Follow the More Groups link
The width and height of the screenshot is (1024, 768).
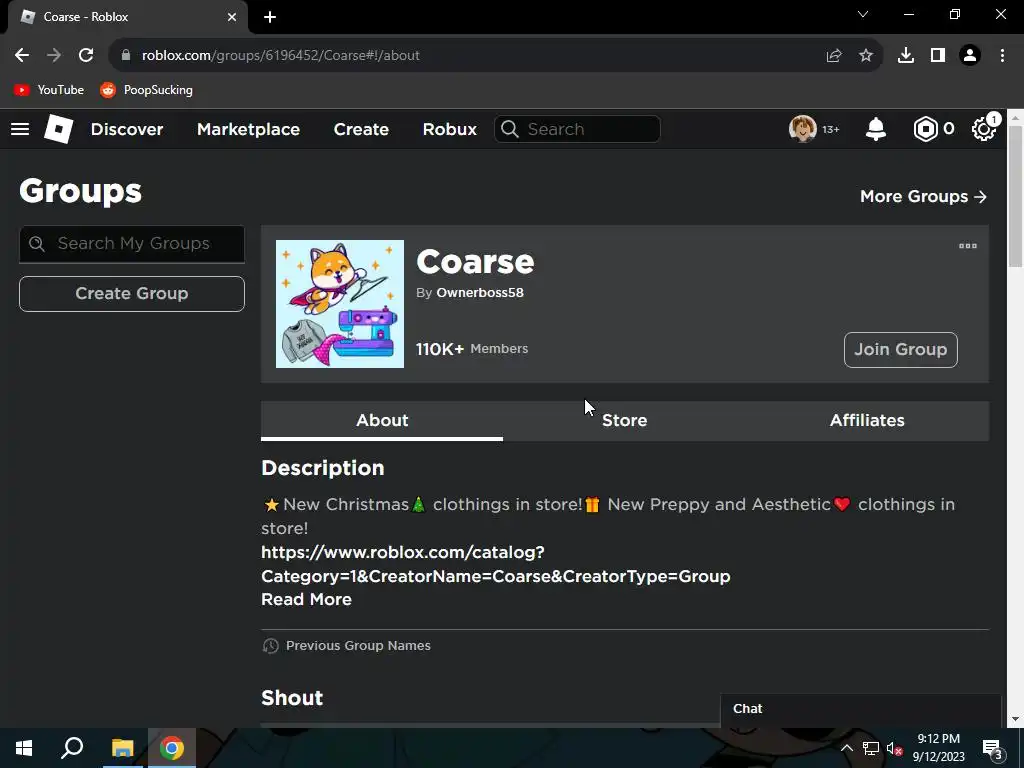pos(923,197)
